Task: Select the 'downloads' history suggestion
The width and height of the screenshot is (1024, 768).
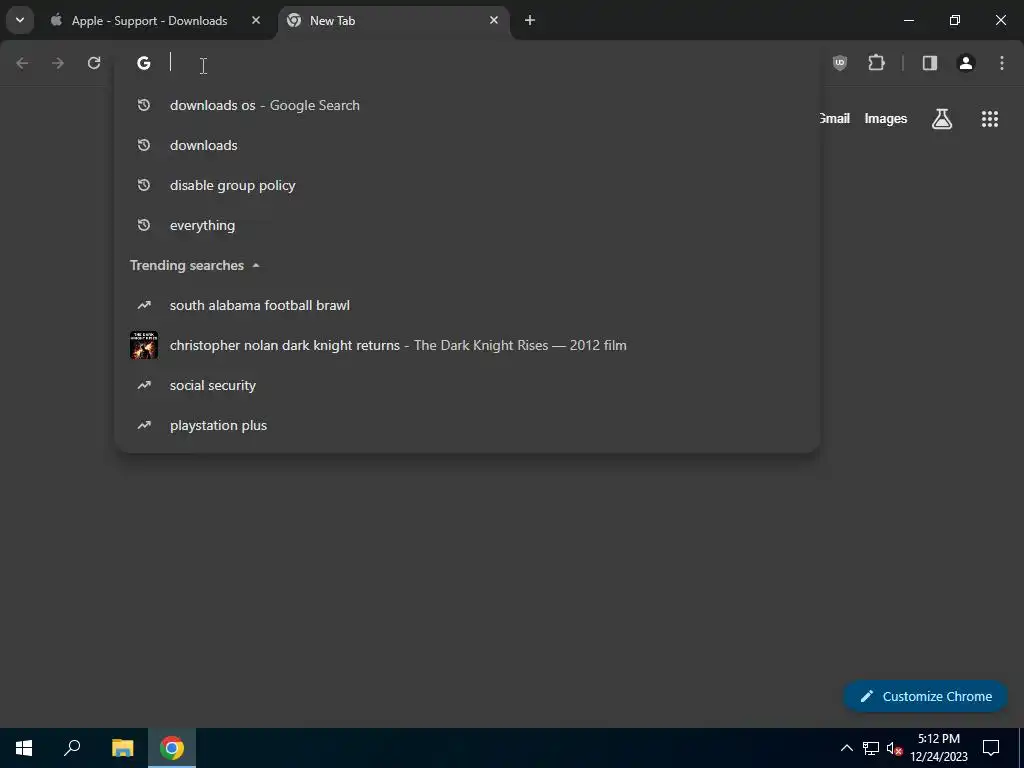Action: (467, 145)
